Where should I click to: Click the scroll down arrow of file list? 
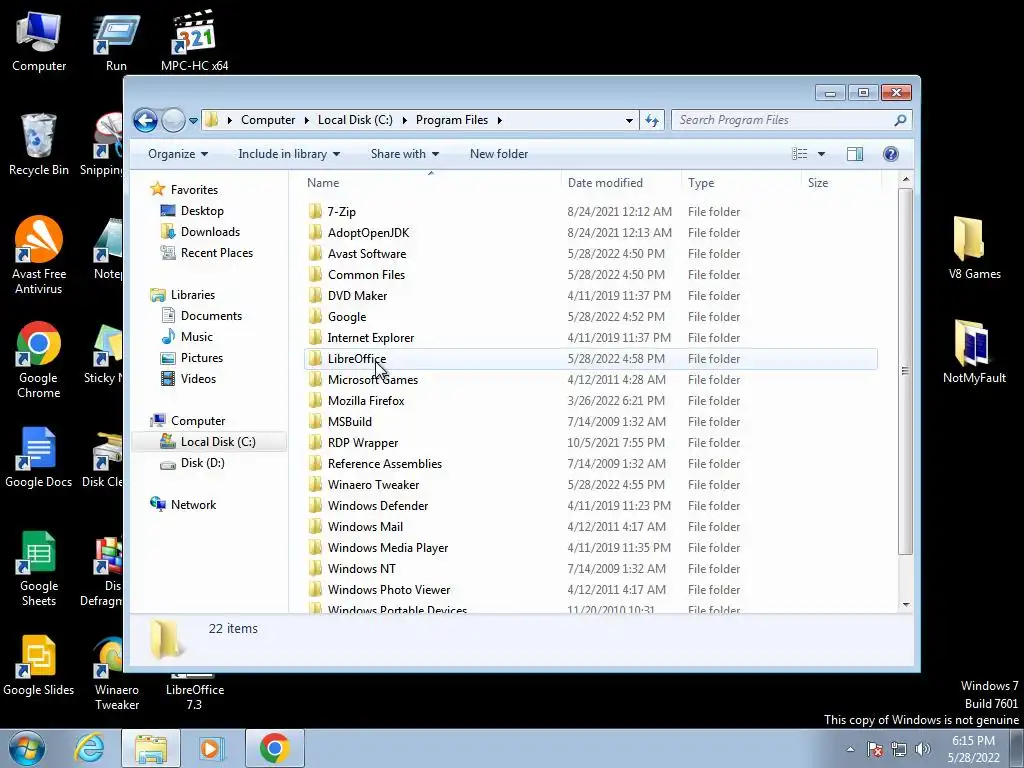pyautogui.click(x=905, y=605)
